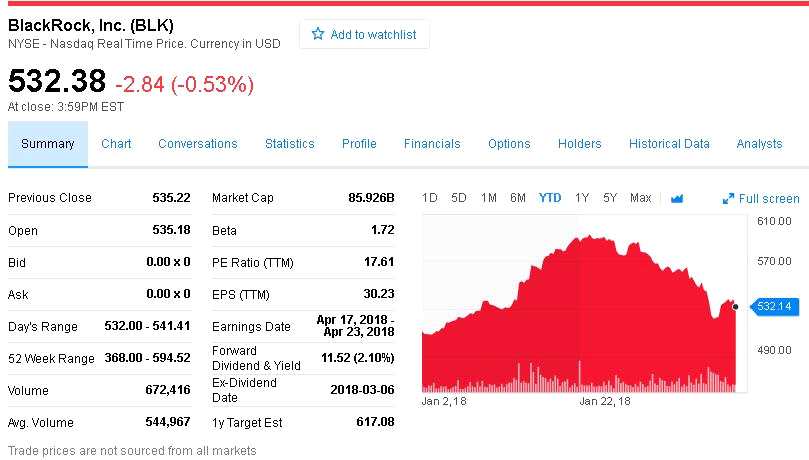
Task: Click the Full screen expand arrows icon
Action: tap(728, 199)
